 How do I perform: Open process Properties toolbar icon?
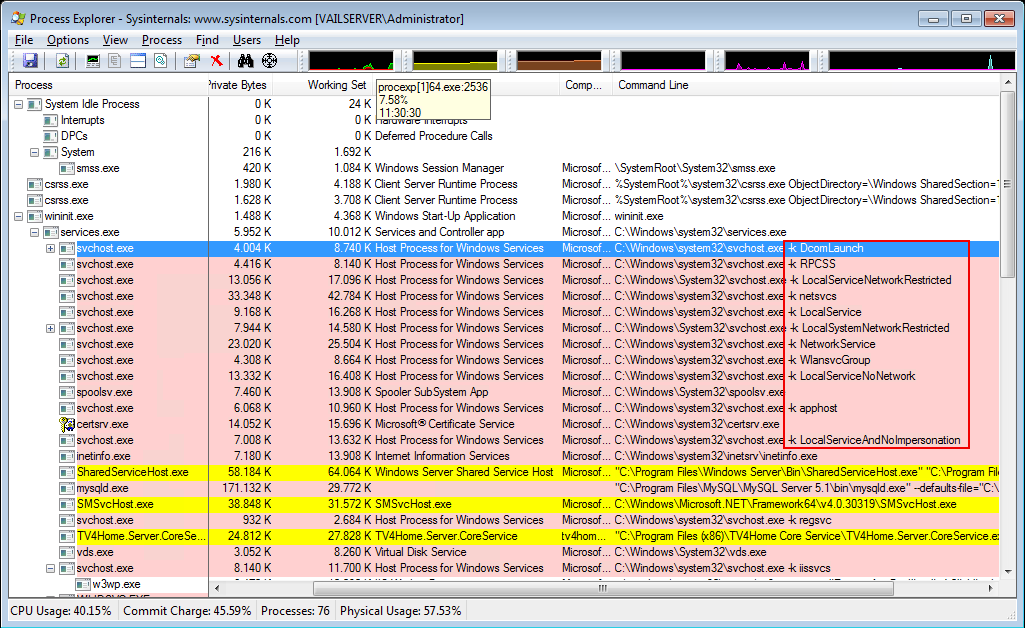click(192, 61)
